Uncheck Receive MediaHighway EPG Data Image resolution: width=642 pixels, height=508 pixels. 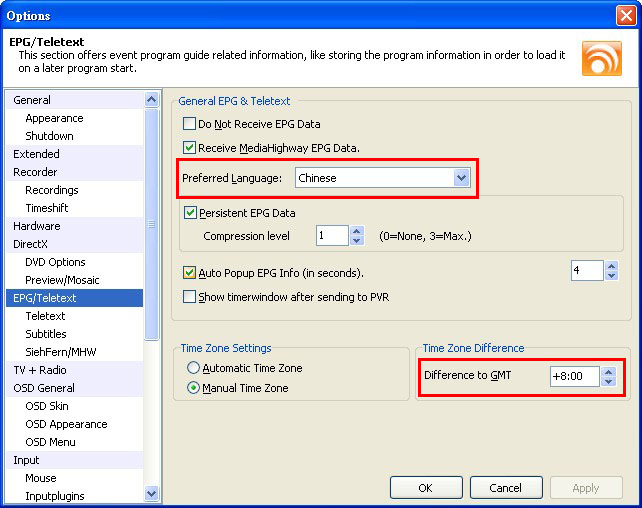(190, 148)
